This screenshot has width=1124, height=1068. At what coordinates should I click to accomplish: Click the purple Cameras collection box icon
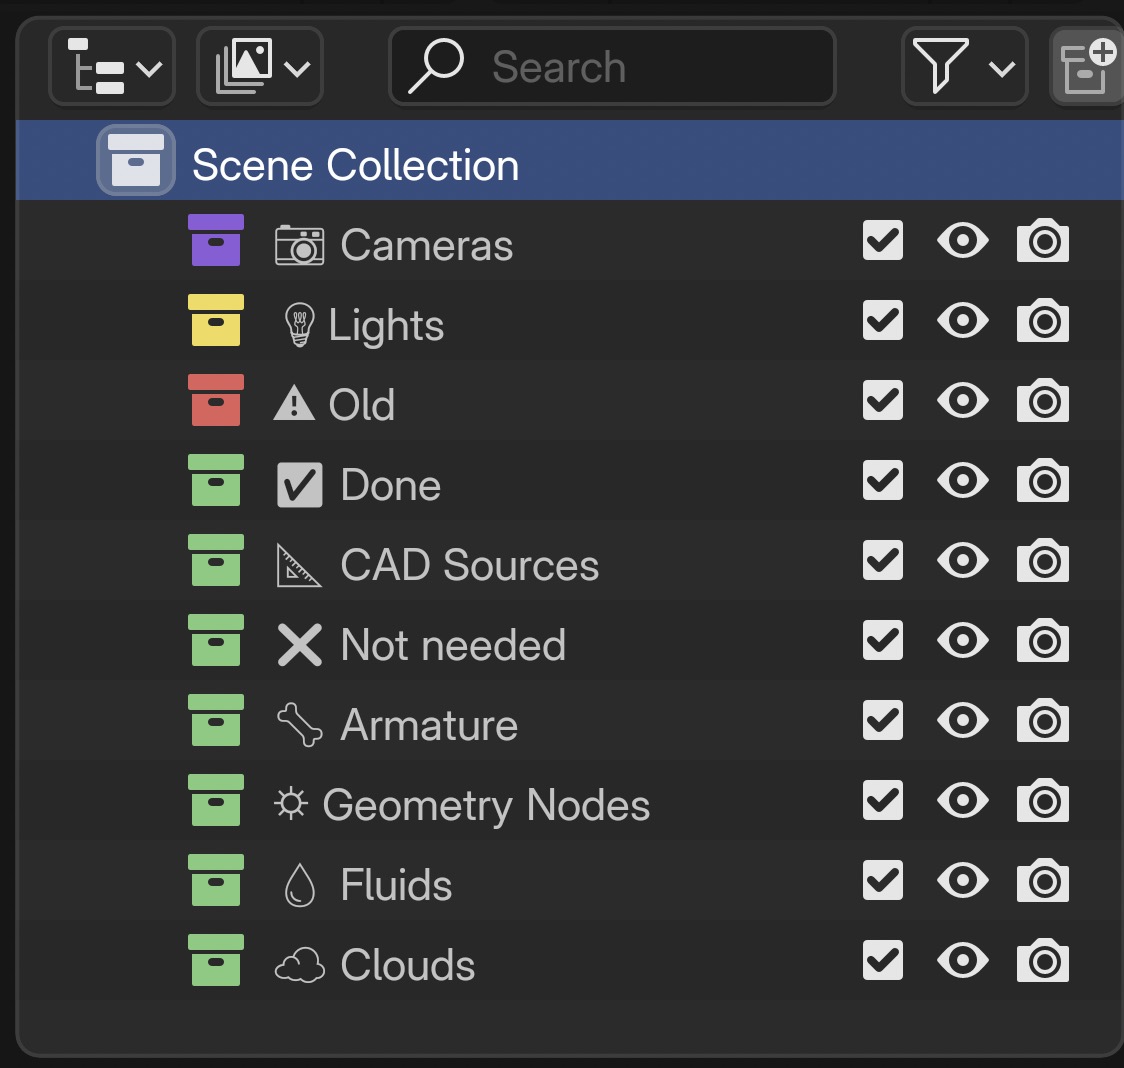pos(215,241)
